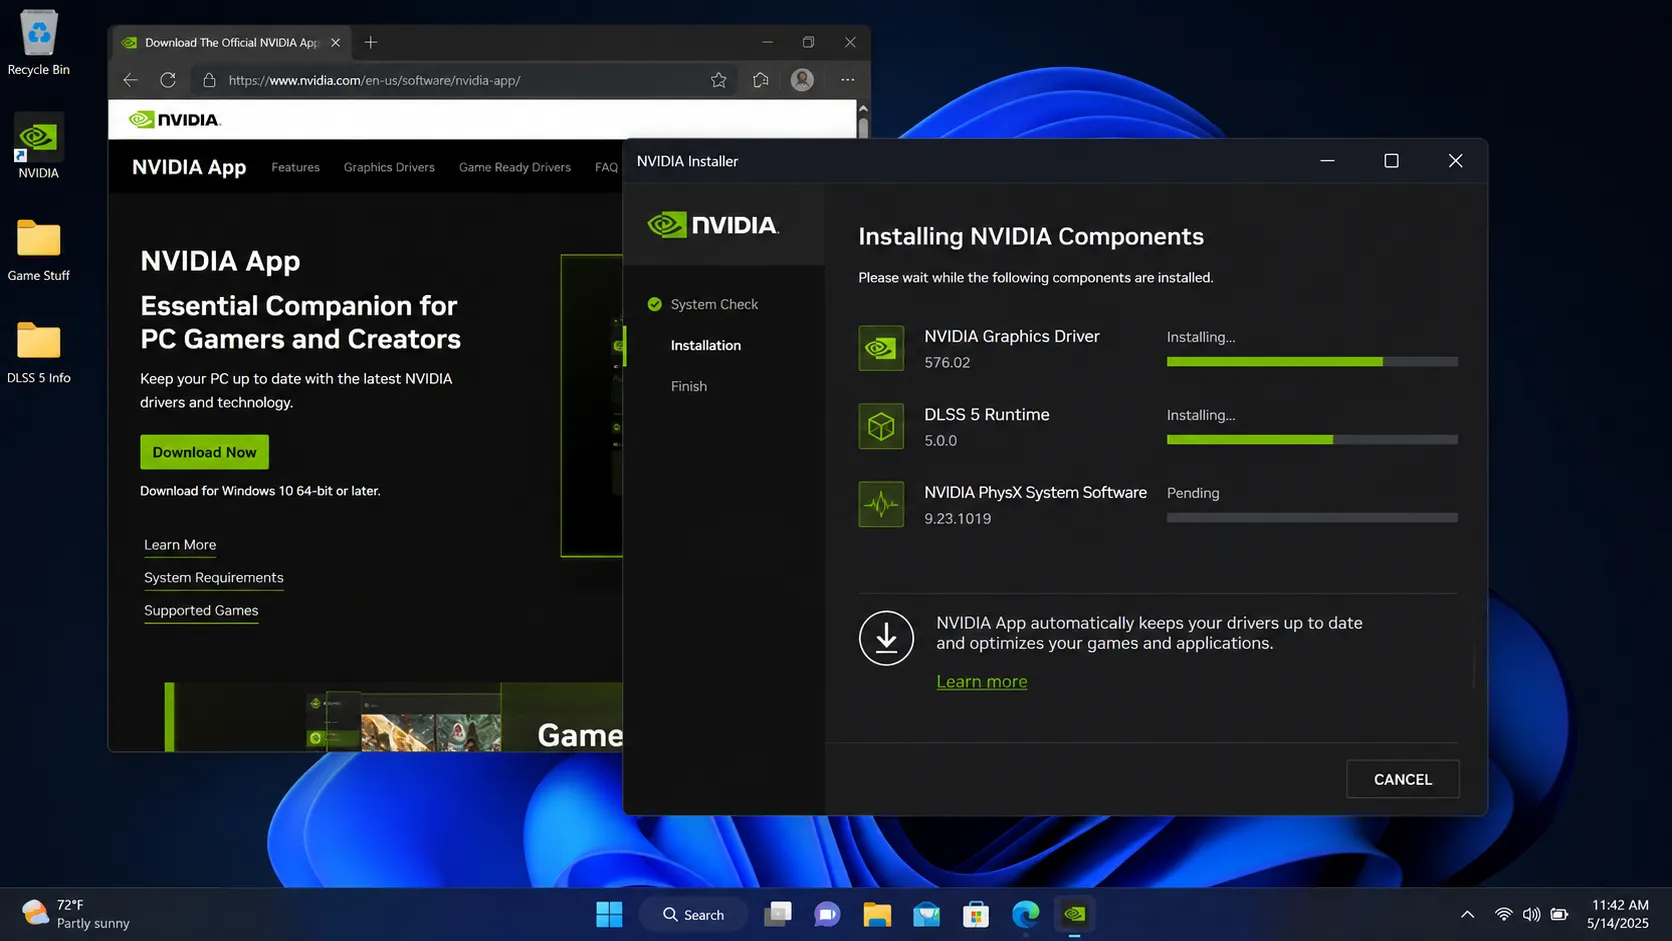Switch to Microsoft Edge in taskbar
Screen dimensions: 1672x941
coord(1025,914)
